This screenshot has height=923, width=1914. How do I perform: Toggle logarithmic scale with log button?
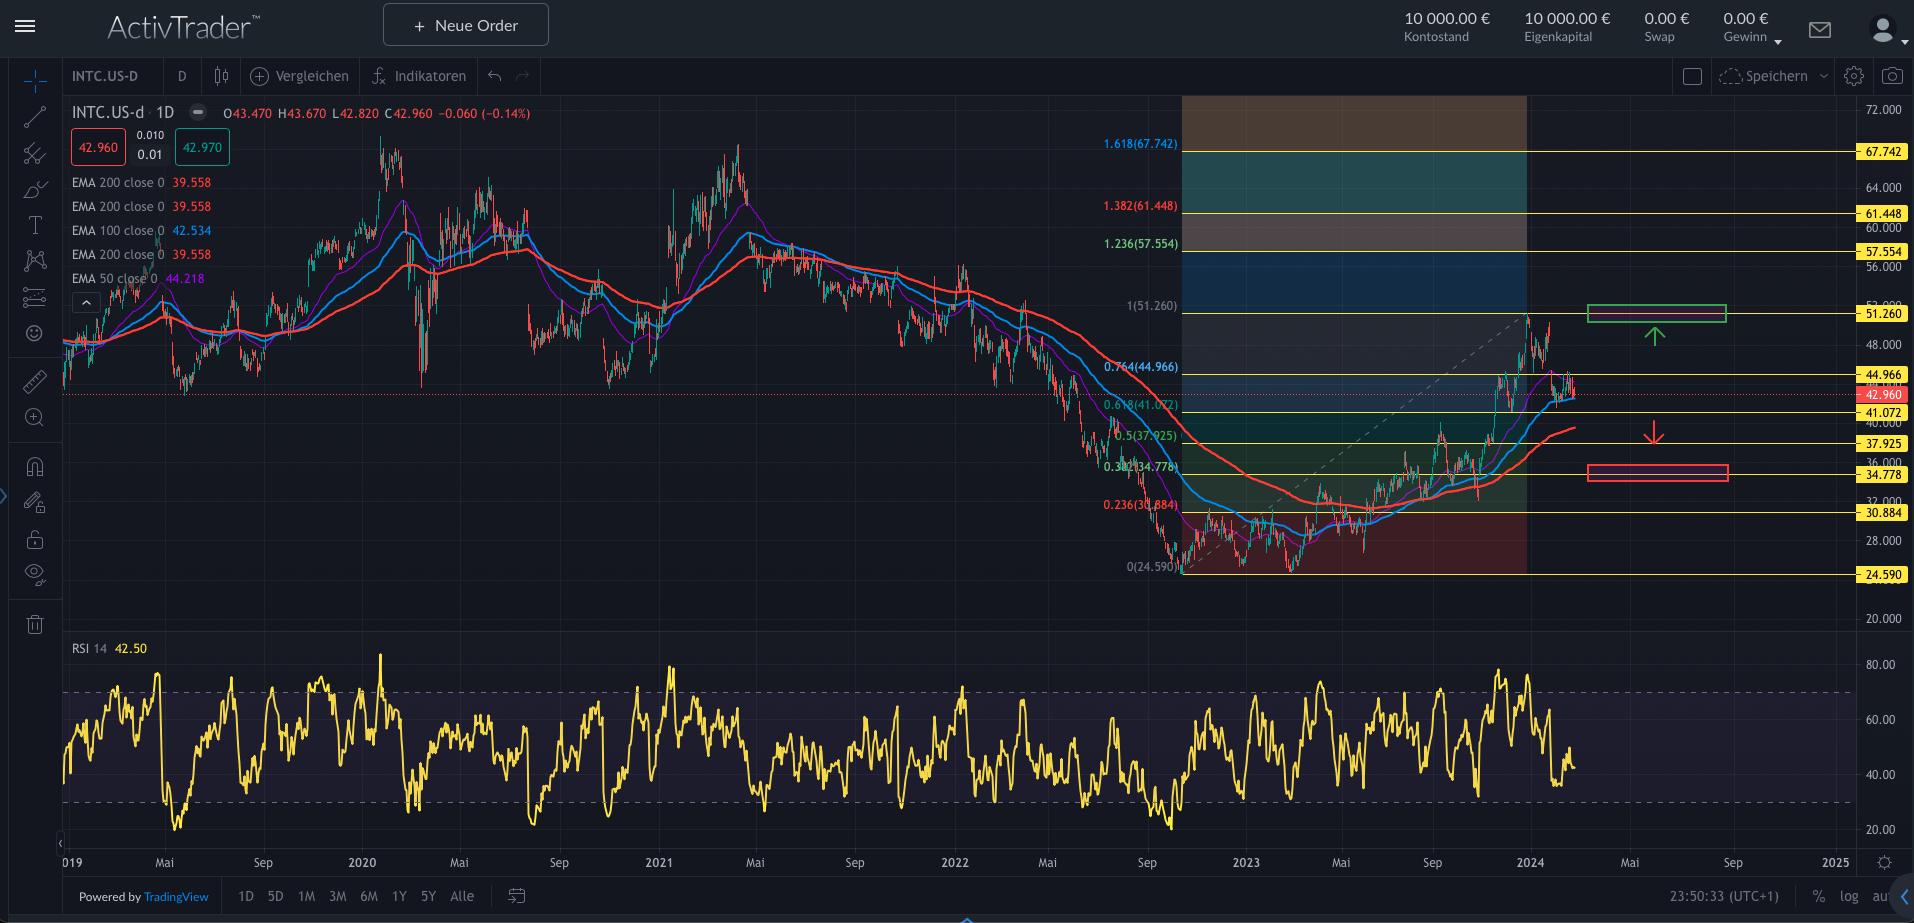coord(1849,896)
